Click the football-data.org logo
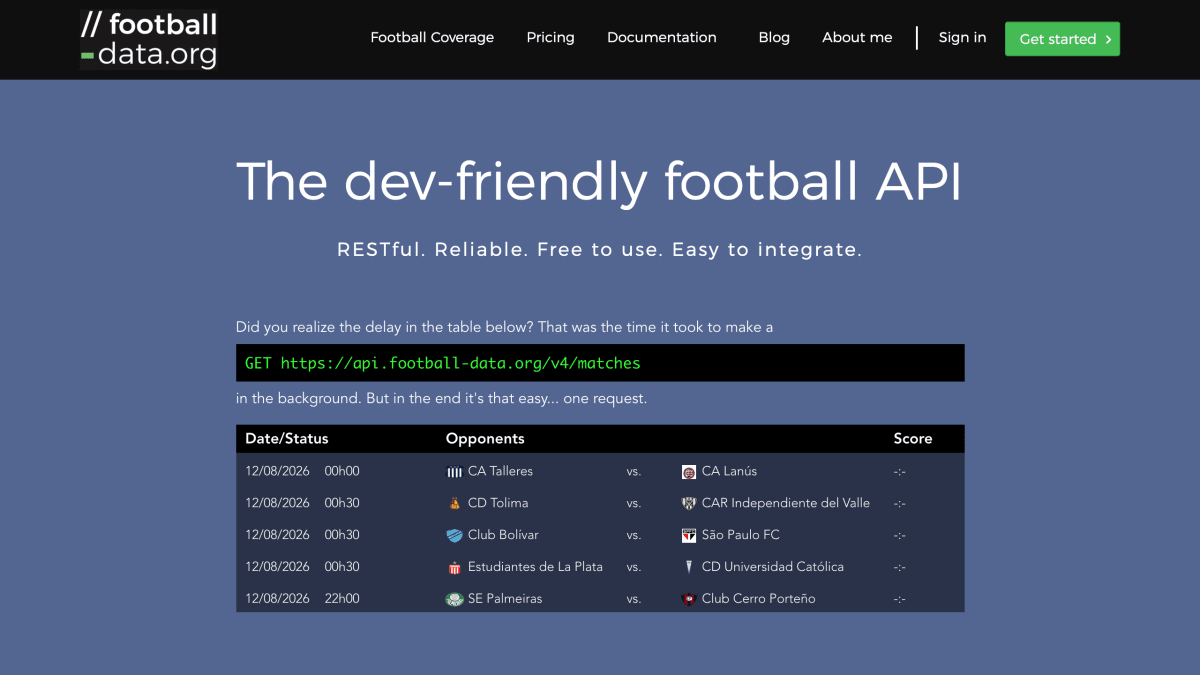The image size is (1200, 675). (x=148, y=40)
